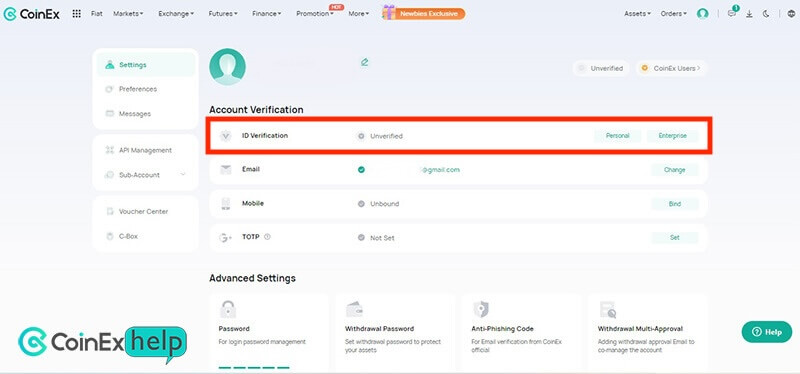Click the Personal verification button

point(617,136)
